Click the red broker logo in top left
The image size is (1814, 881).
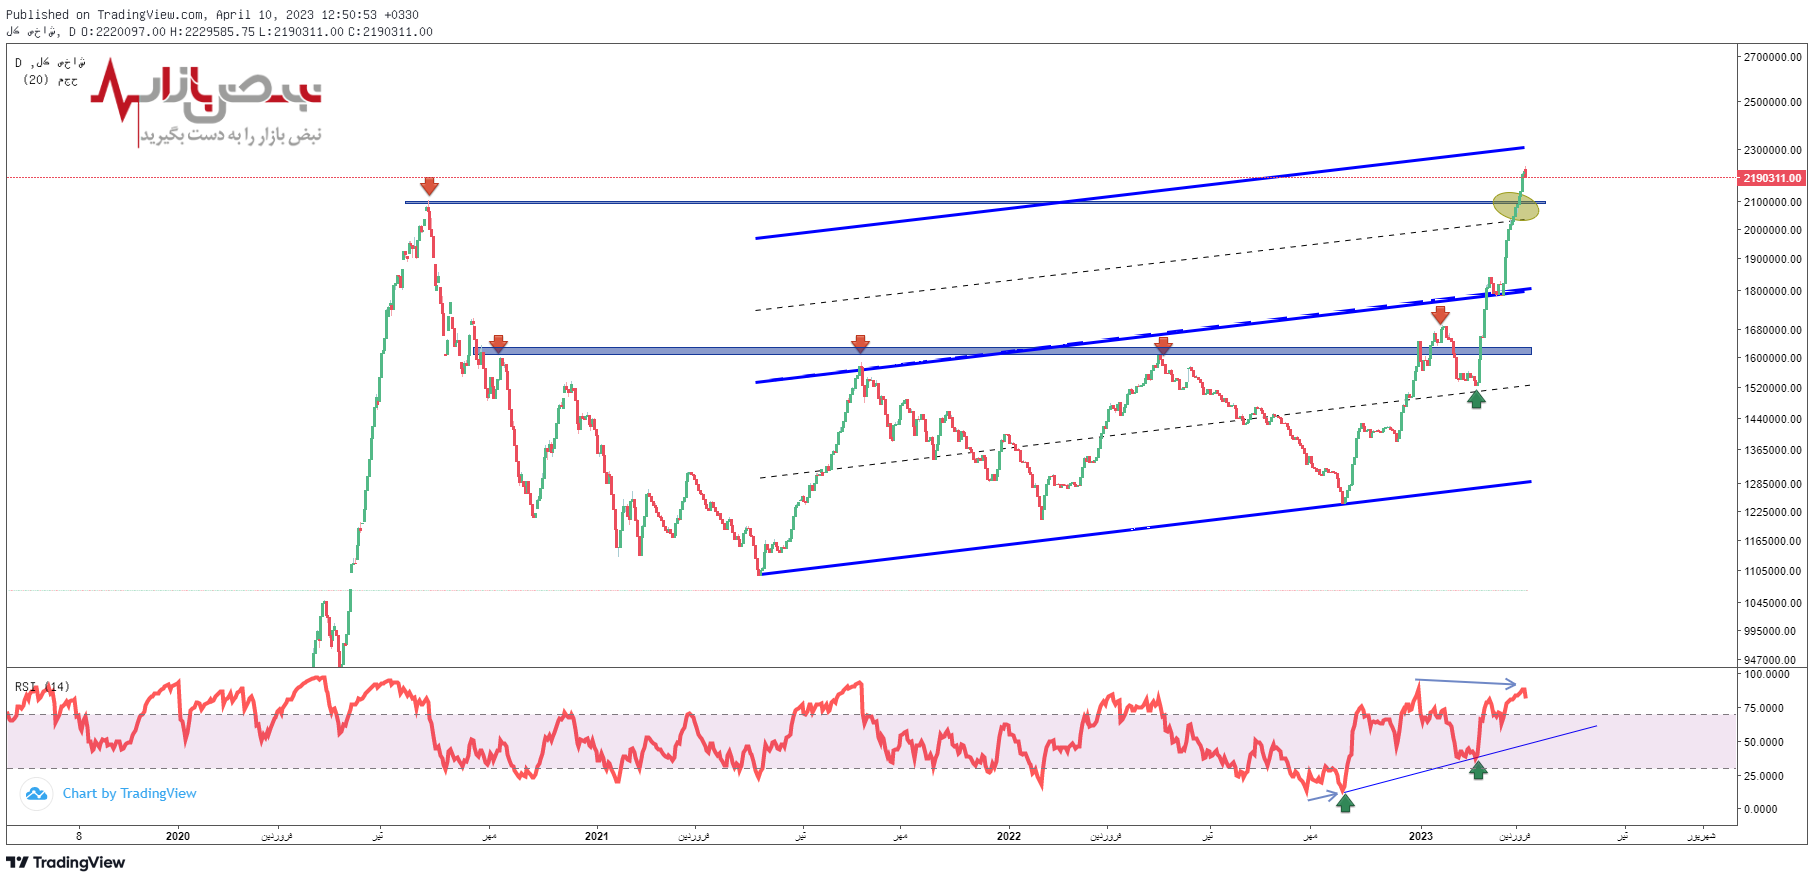[x=206, y=103]
